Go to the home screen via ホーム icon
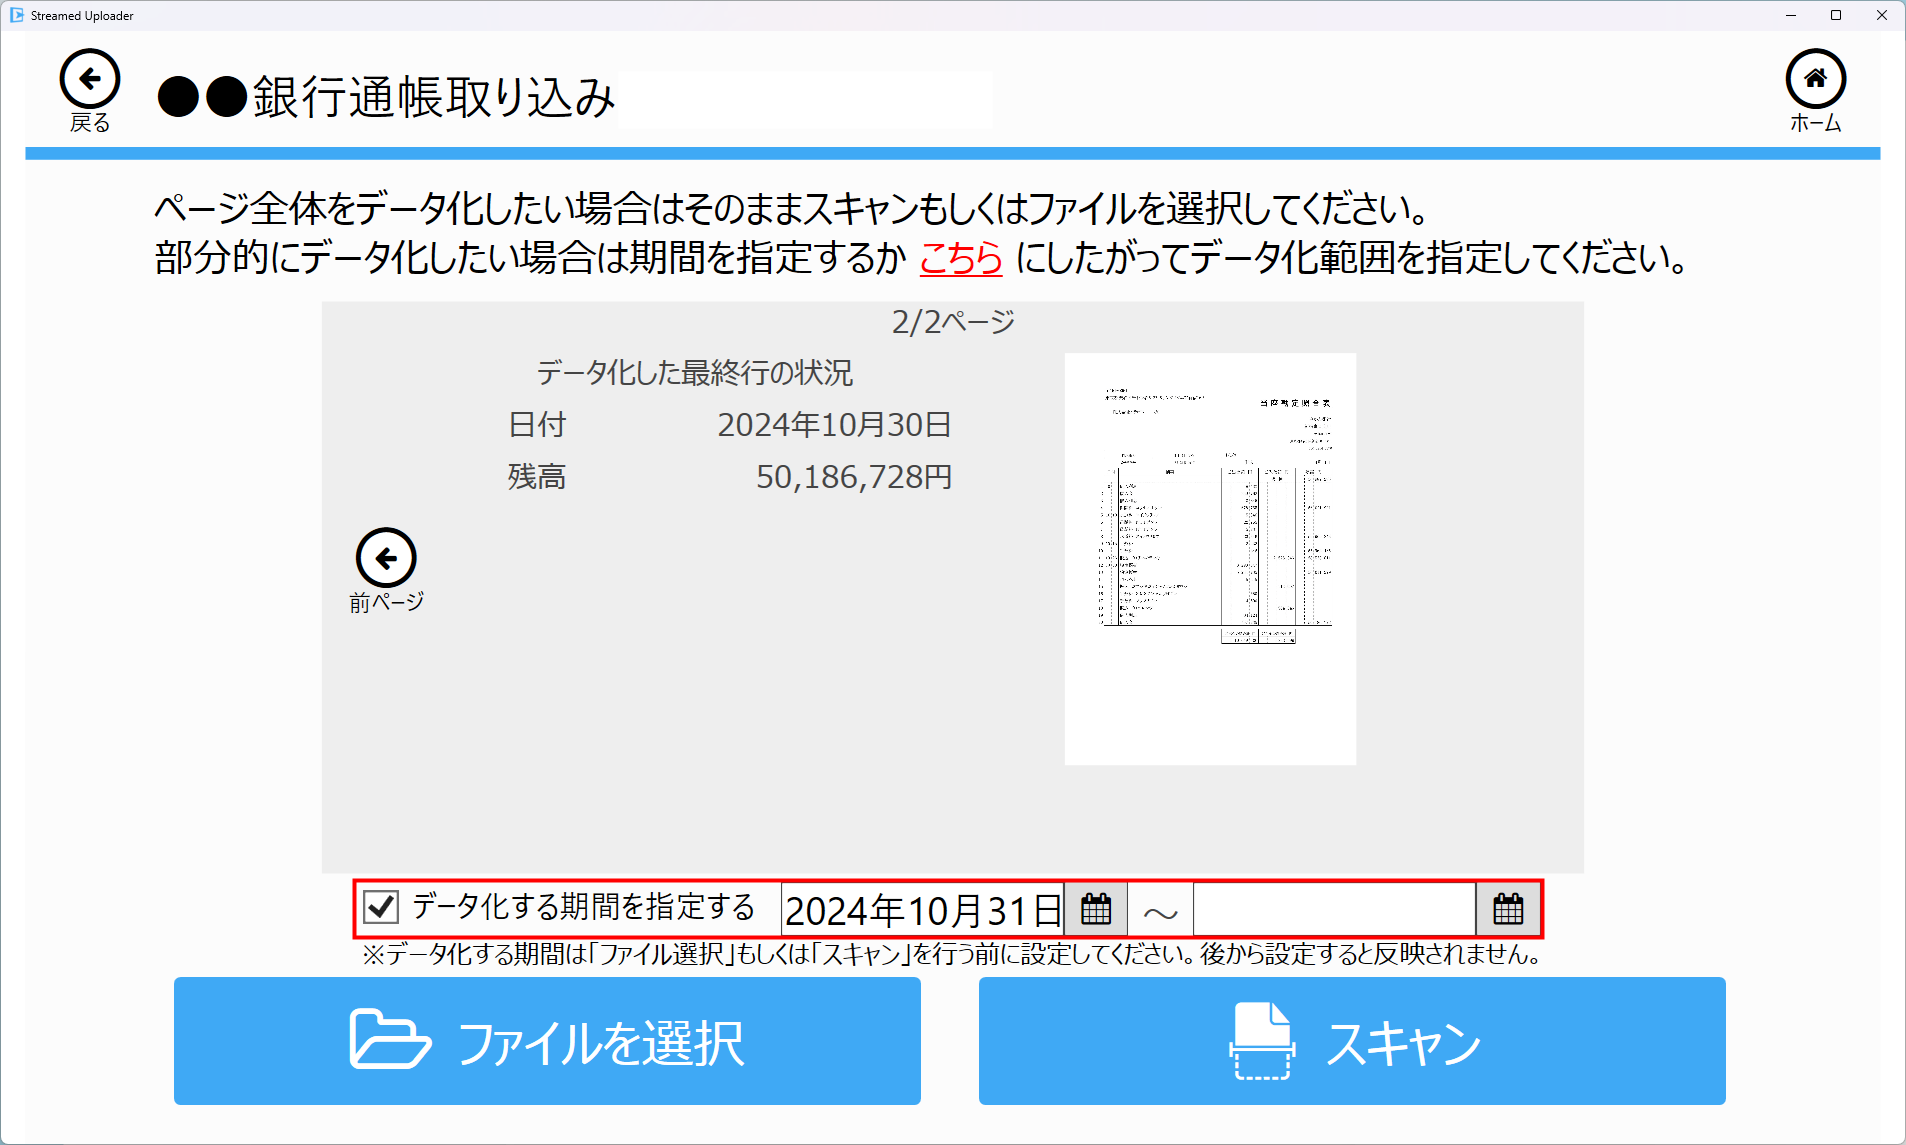The image size is (1906, 1145). pos(1815,79)
